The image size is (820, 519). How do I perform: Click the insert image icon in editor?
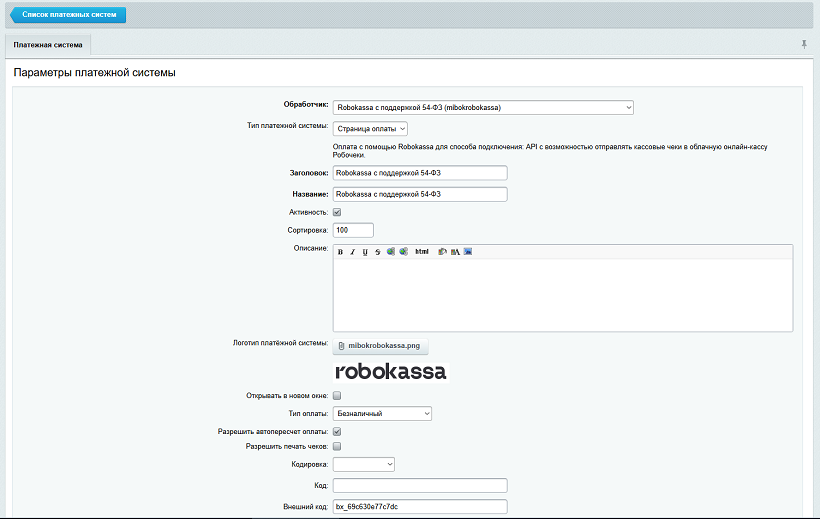(467, 252)
